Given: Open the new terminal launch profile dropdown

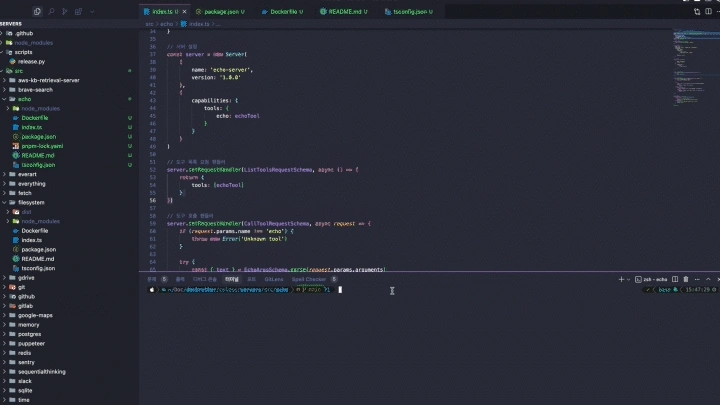Looking at the screenshot, I should tap(628, 279).
